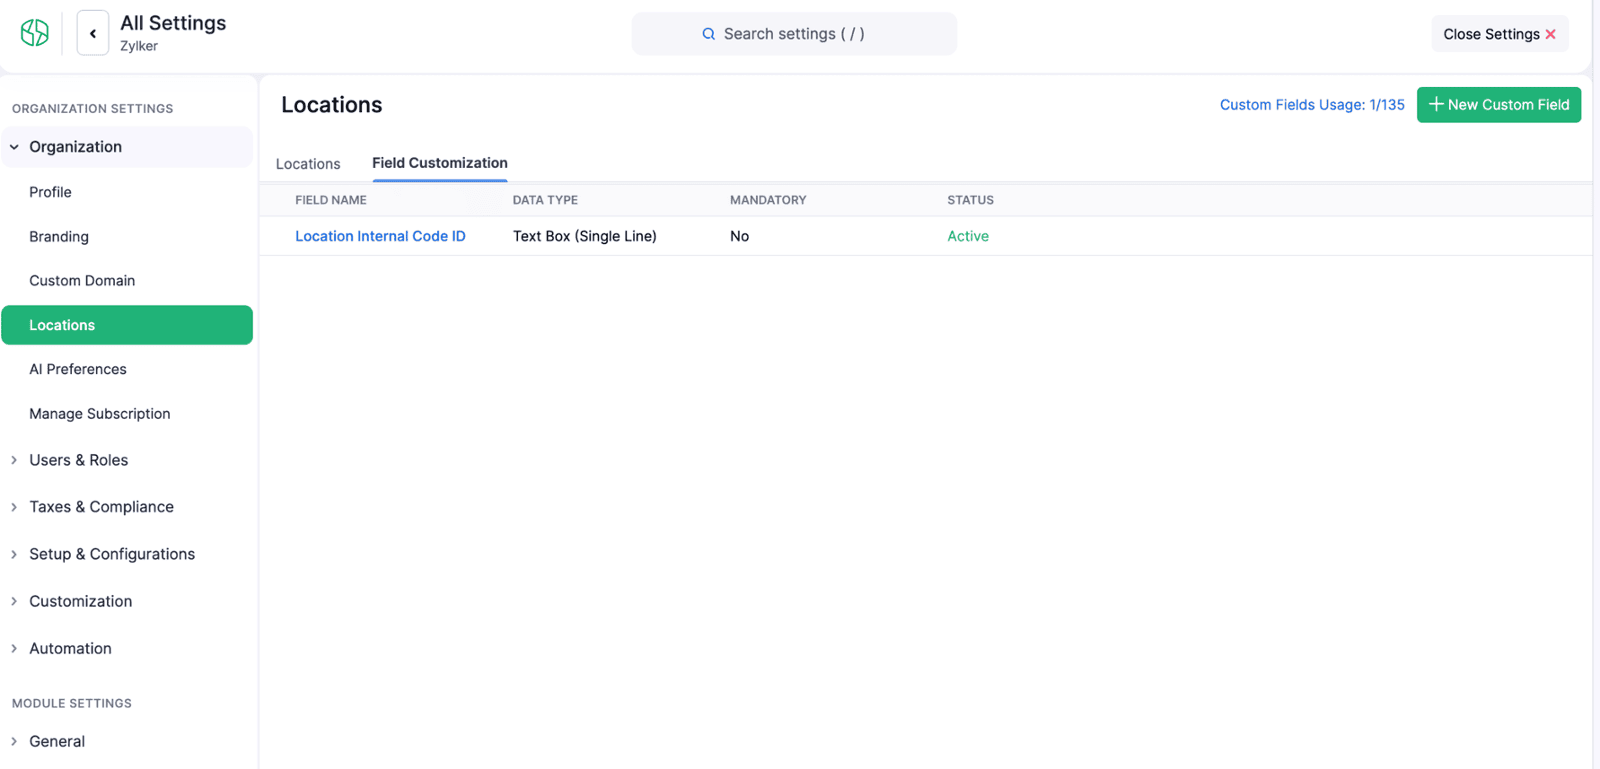Go to Branding settings
The height and width of the screenshot is (769, 1600).
tap(59, 237)
